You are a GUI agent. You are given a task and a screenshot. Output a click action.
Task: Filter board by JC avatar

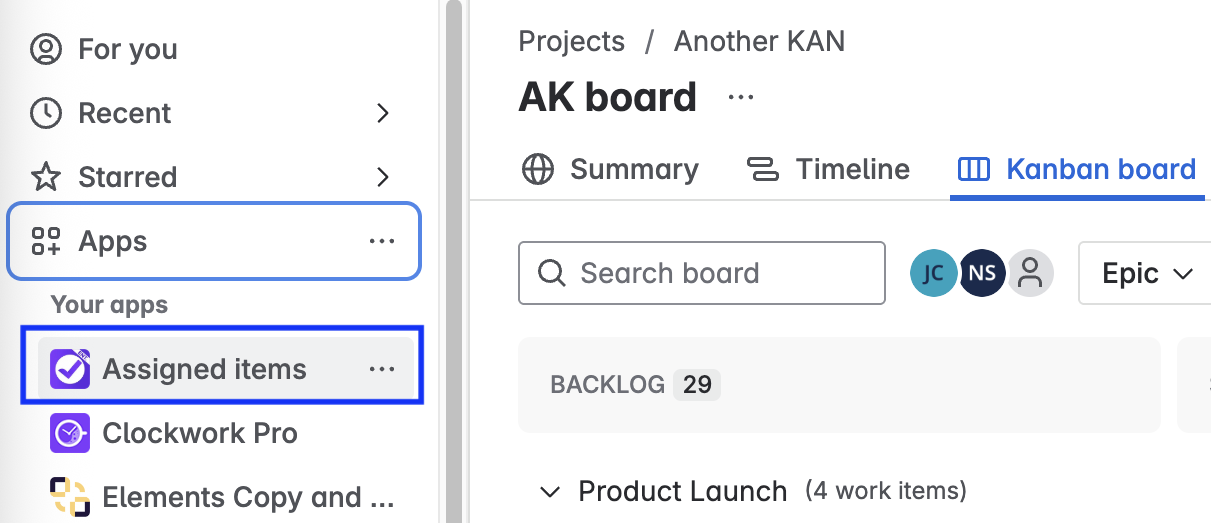933,273
